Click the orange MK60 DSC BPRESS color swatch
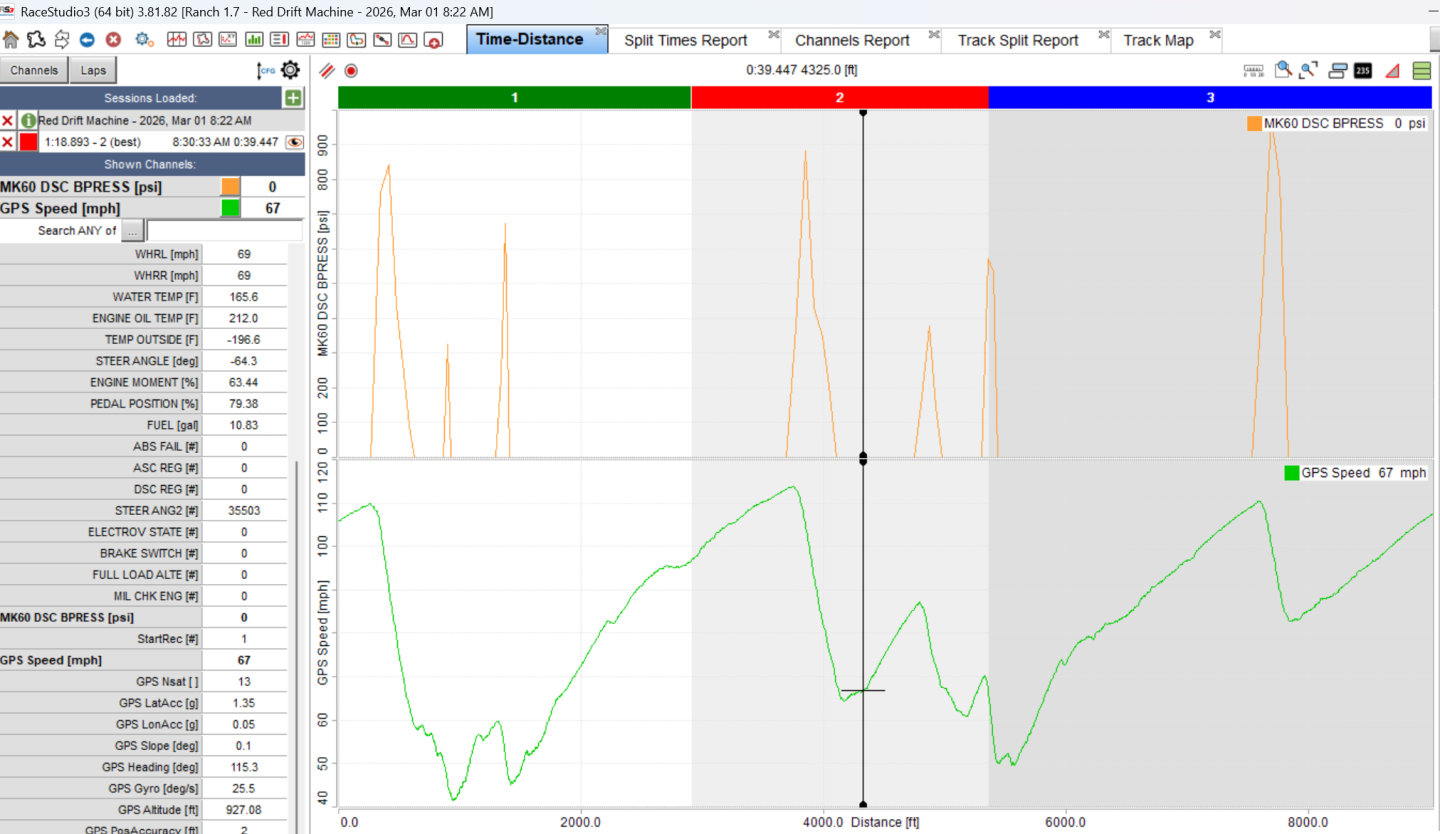The image size is (1440, 834). point(230,187)
